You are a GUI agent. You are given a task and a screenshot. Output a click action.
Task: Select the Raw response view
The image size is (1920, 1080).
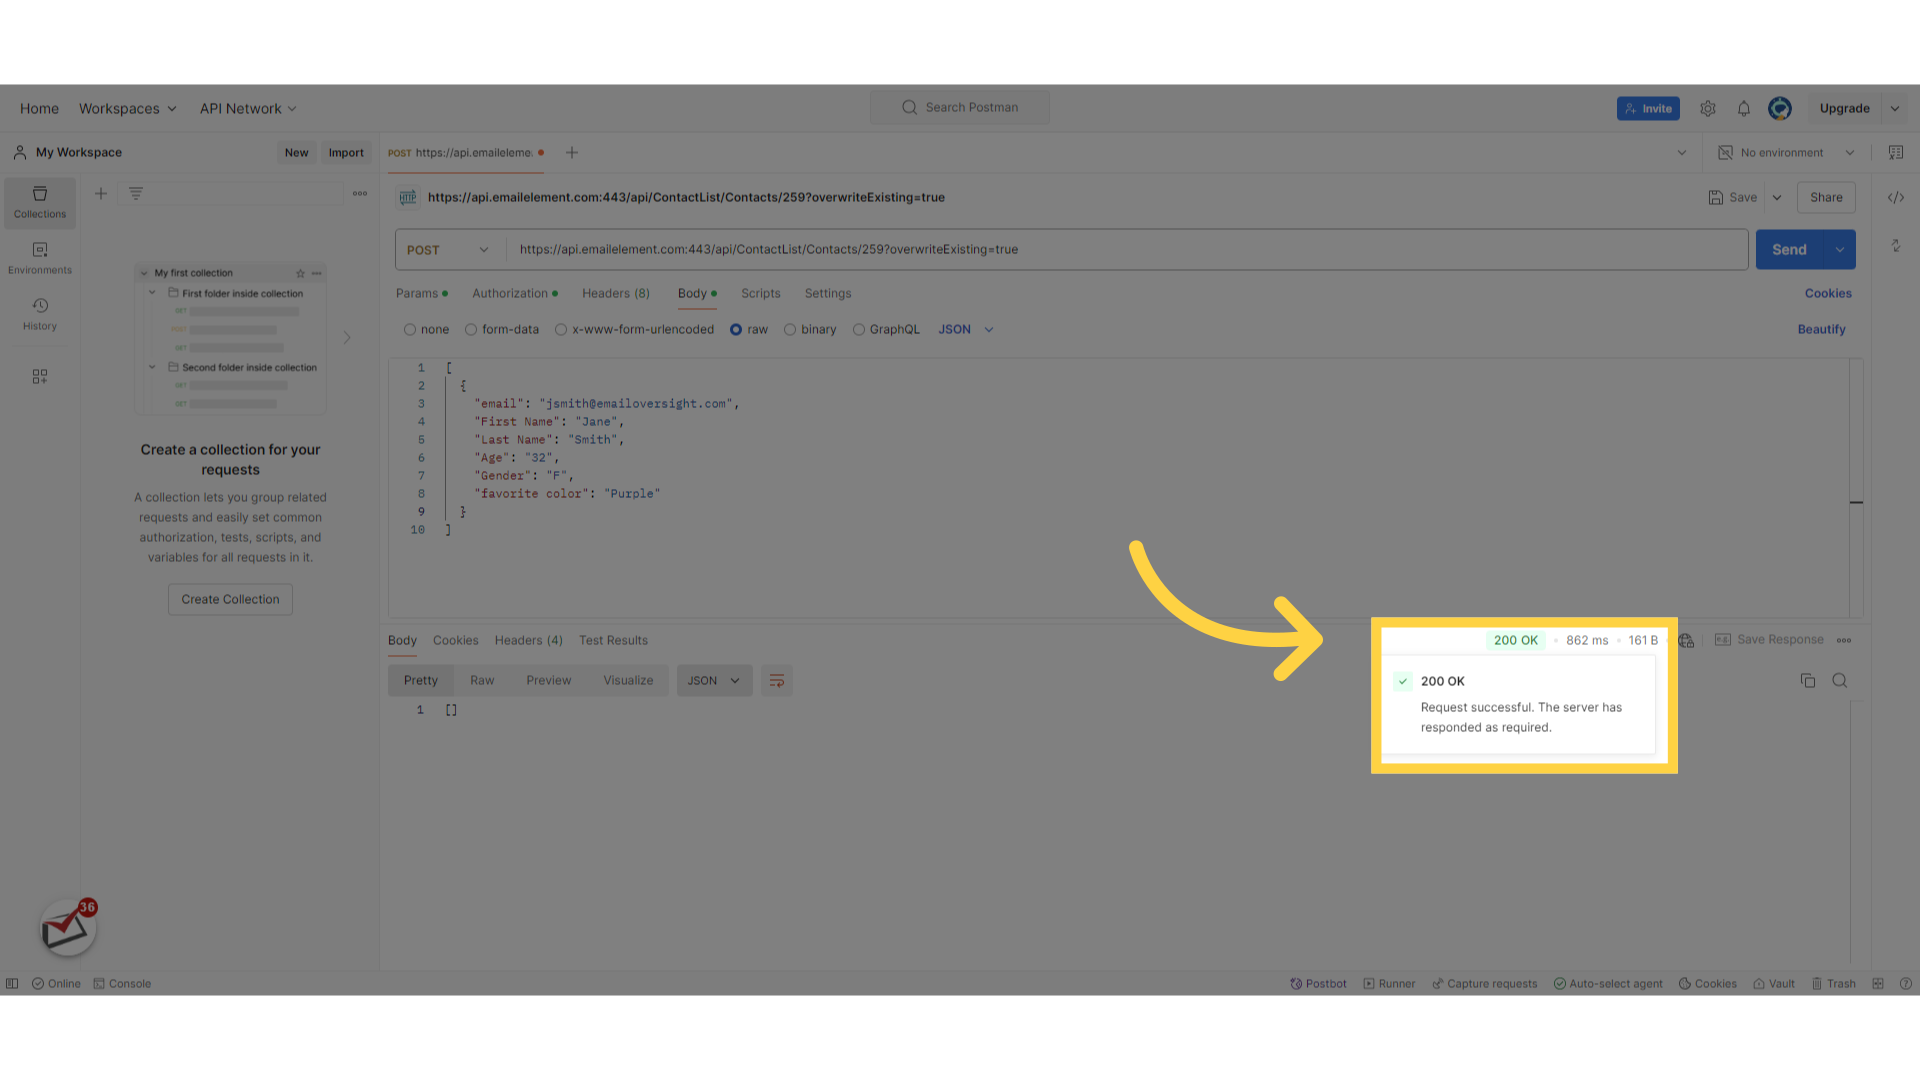(482, 681)
